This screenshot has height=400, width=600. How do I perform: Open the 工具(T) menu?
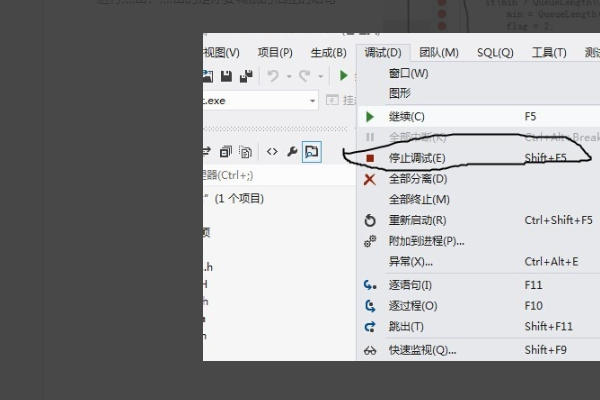[549, 52]
